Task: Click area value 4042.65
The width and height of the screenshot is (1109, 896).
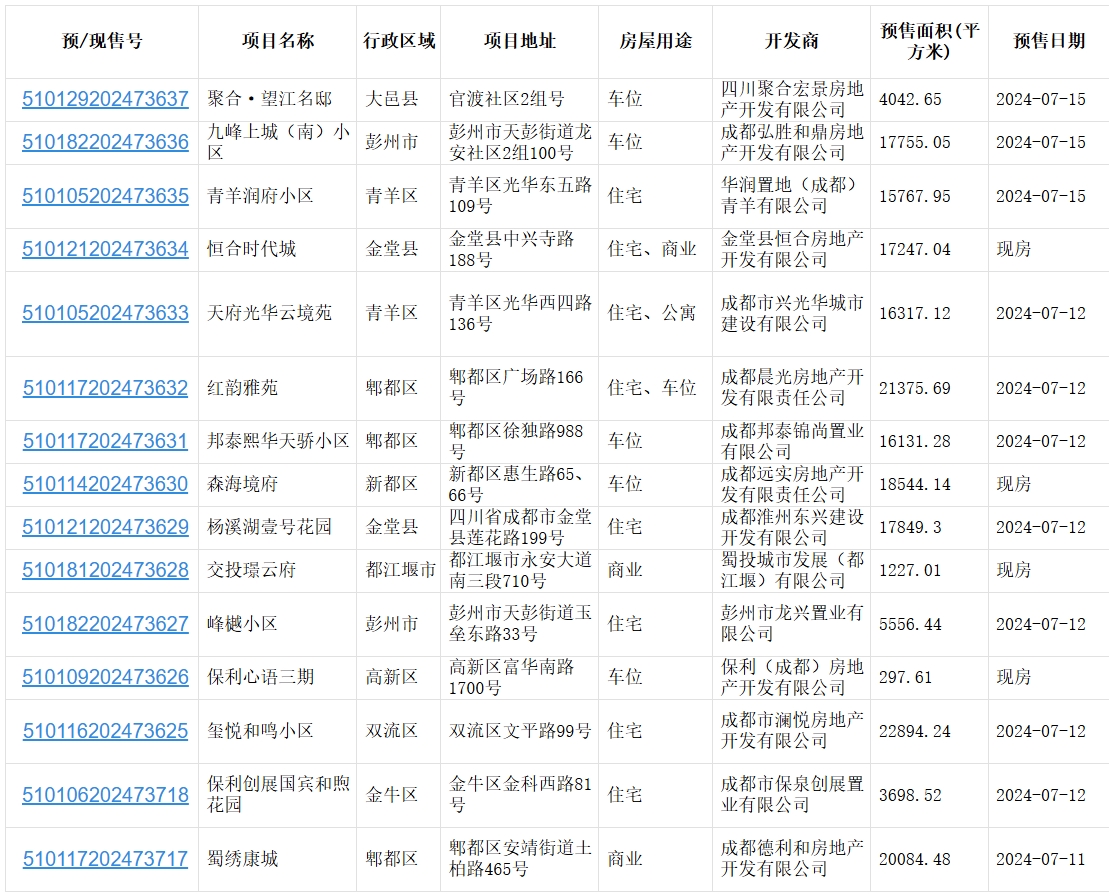Action: coord(910,100)
